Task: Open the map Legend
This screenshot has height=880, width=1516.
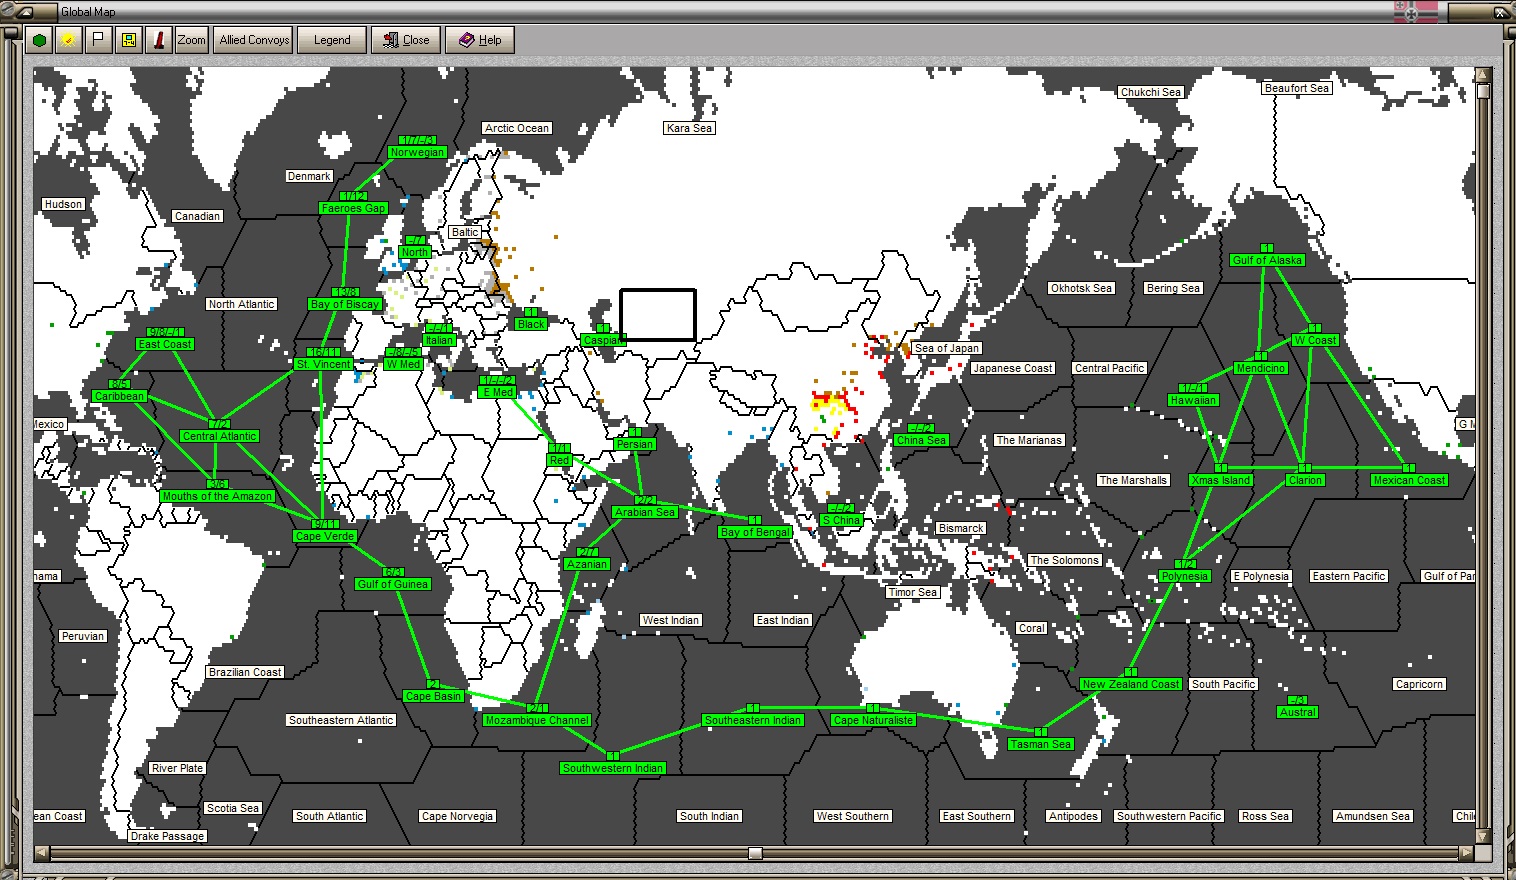Action: point(332,40)
